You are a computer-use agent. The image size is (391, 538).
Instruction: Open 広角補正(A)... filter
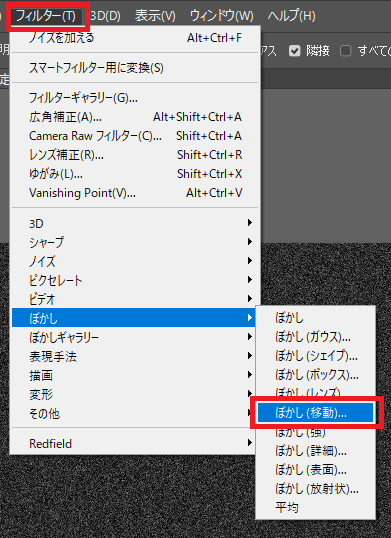coord(135,117)
